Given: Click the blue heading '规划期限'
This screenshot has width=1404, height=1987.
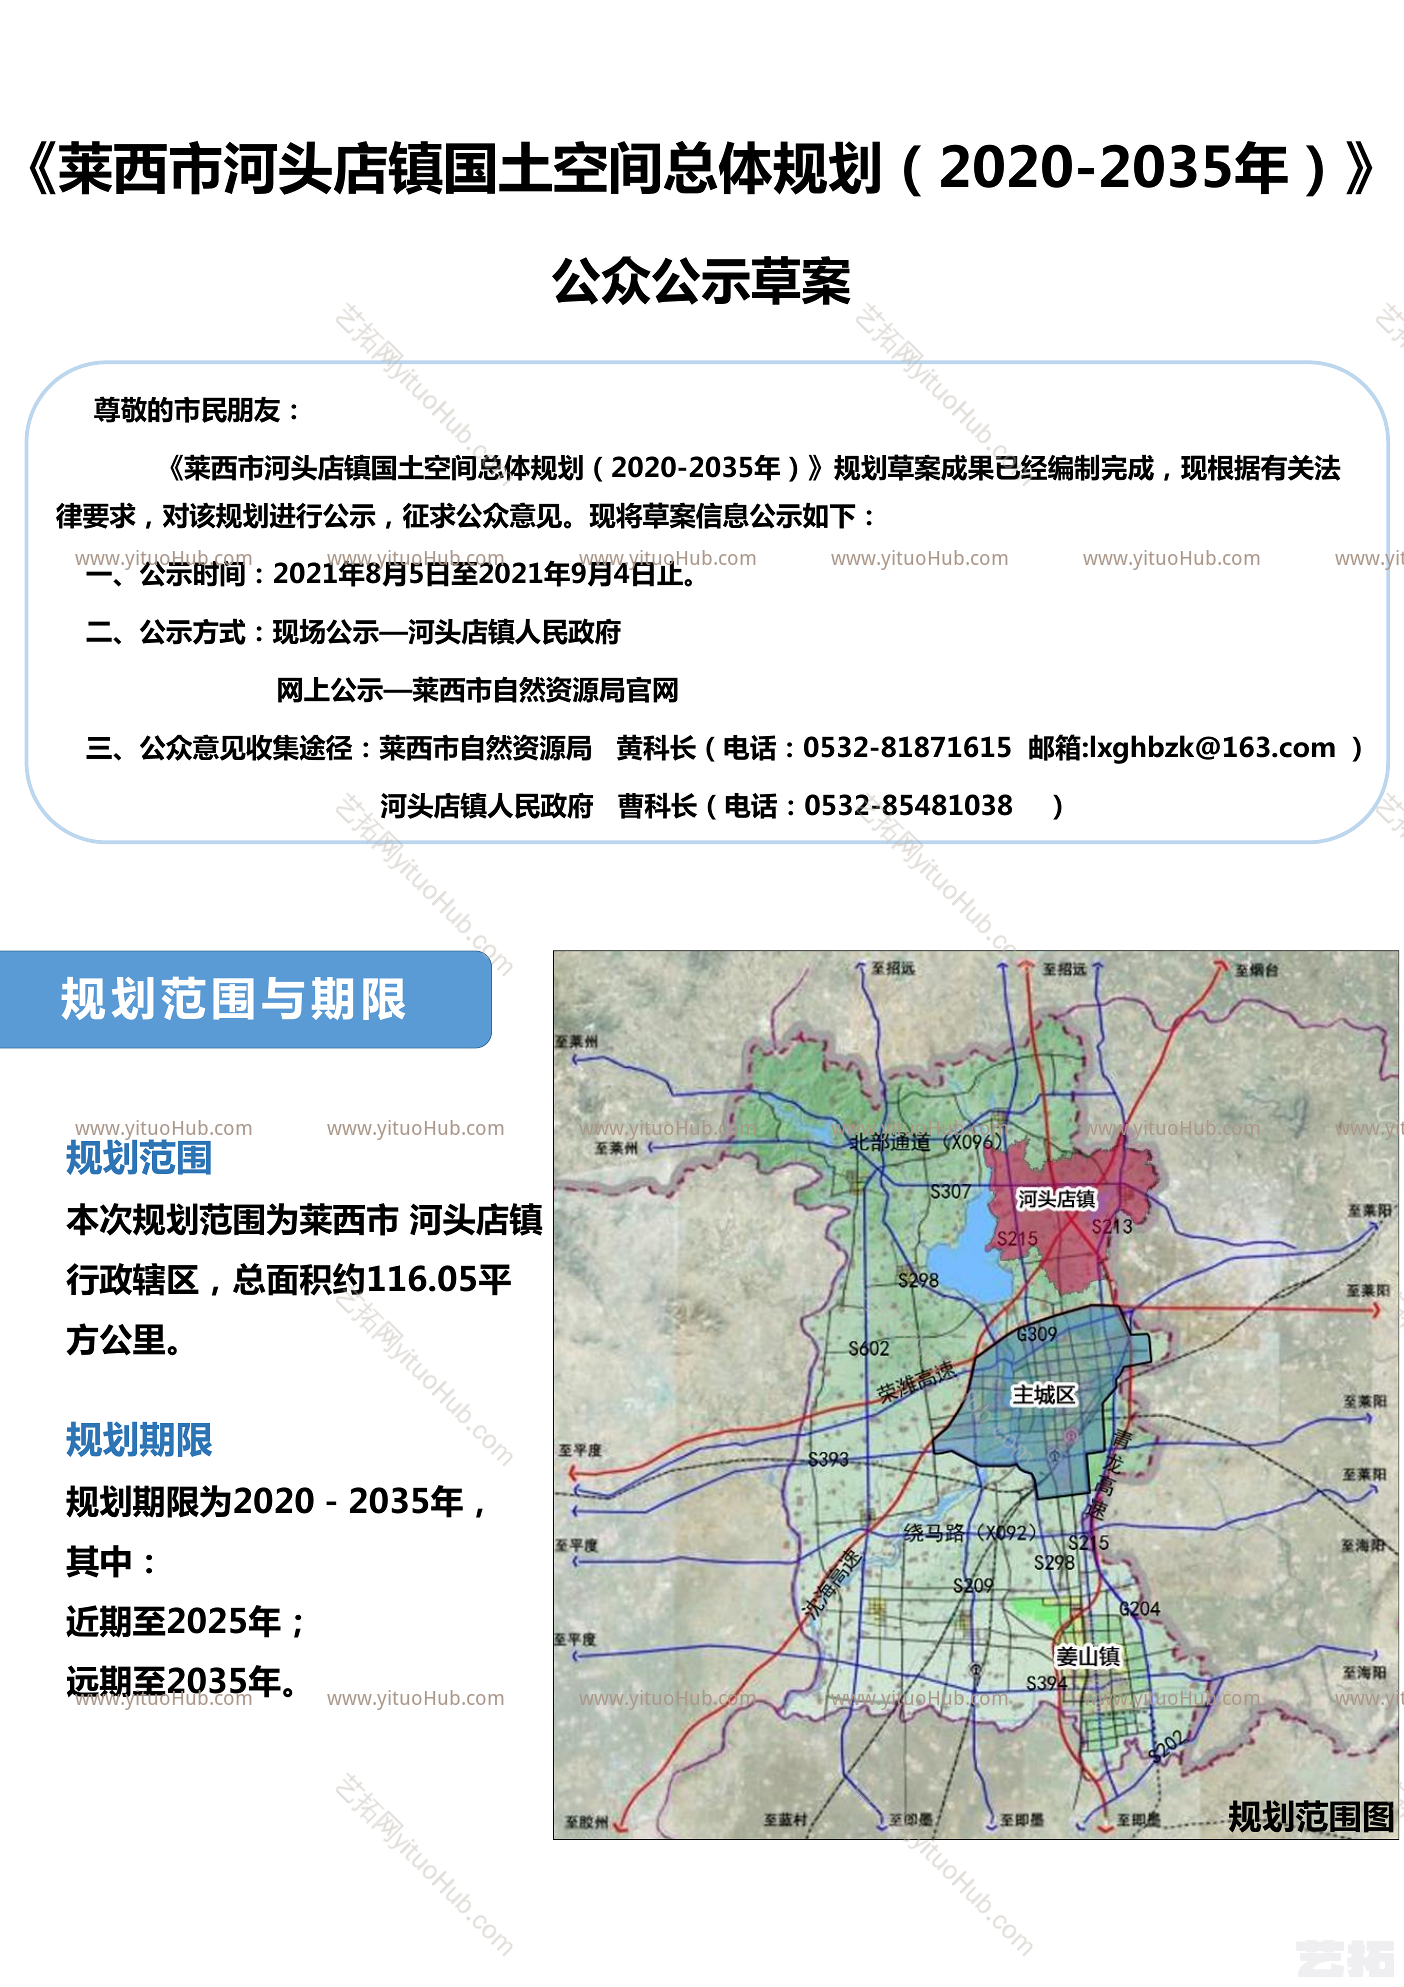Looking at the screenshot, I should (x=139, y=1440).
